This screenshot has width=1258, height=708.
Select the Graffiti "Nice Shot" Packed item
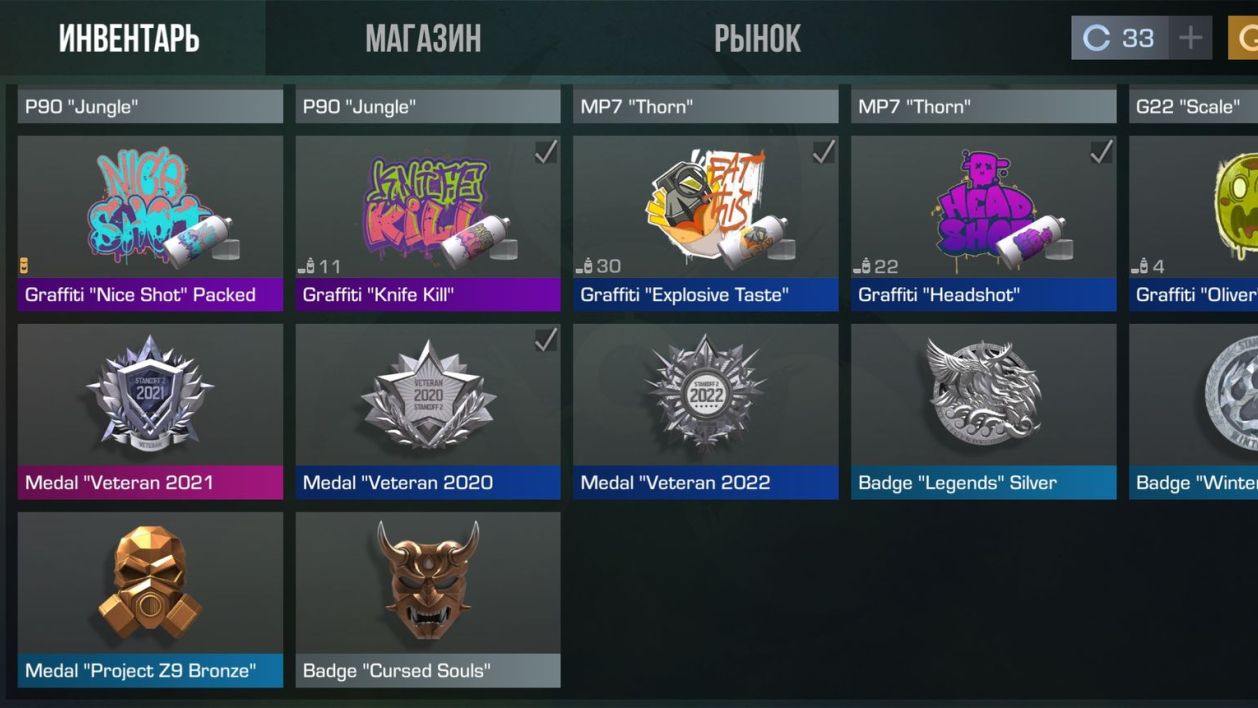(150, 224)
